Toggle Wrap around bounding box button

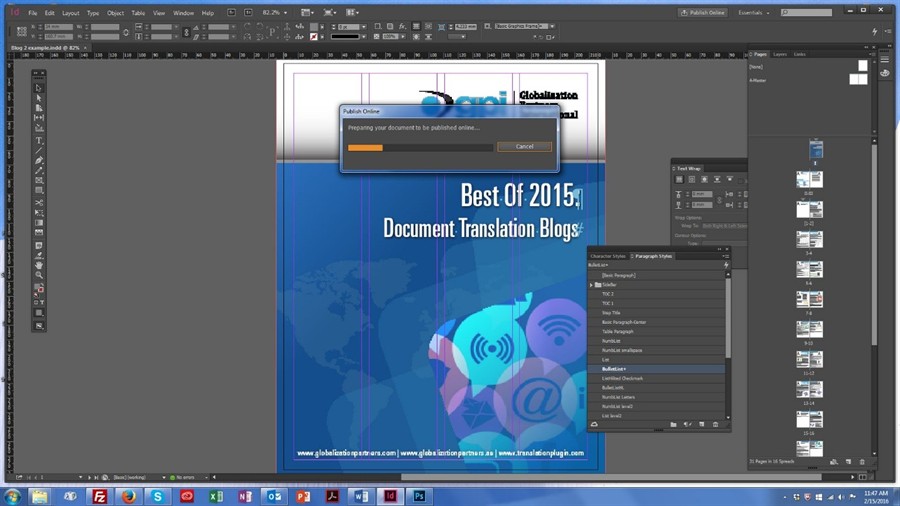(692, 180)
